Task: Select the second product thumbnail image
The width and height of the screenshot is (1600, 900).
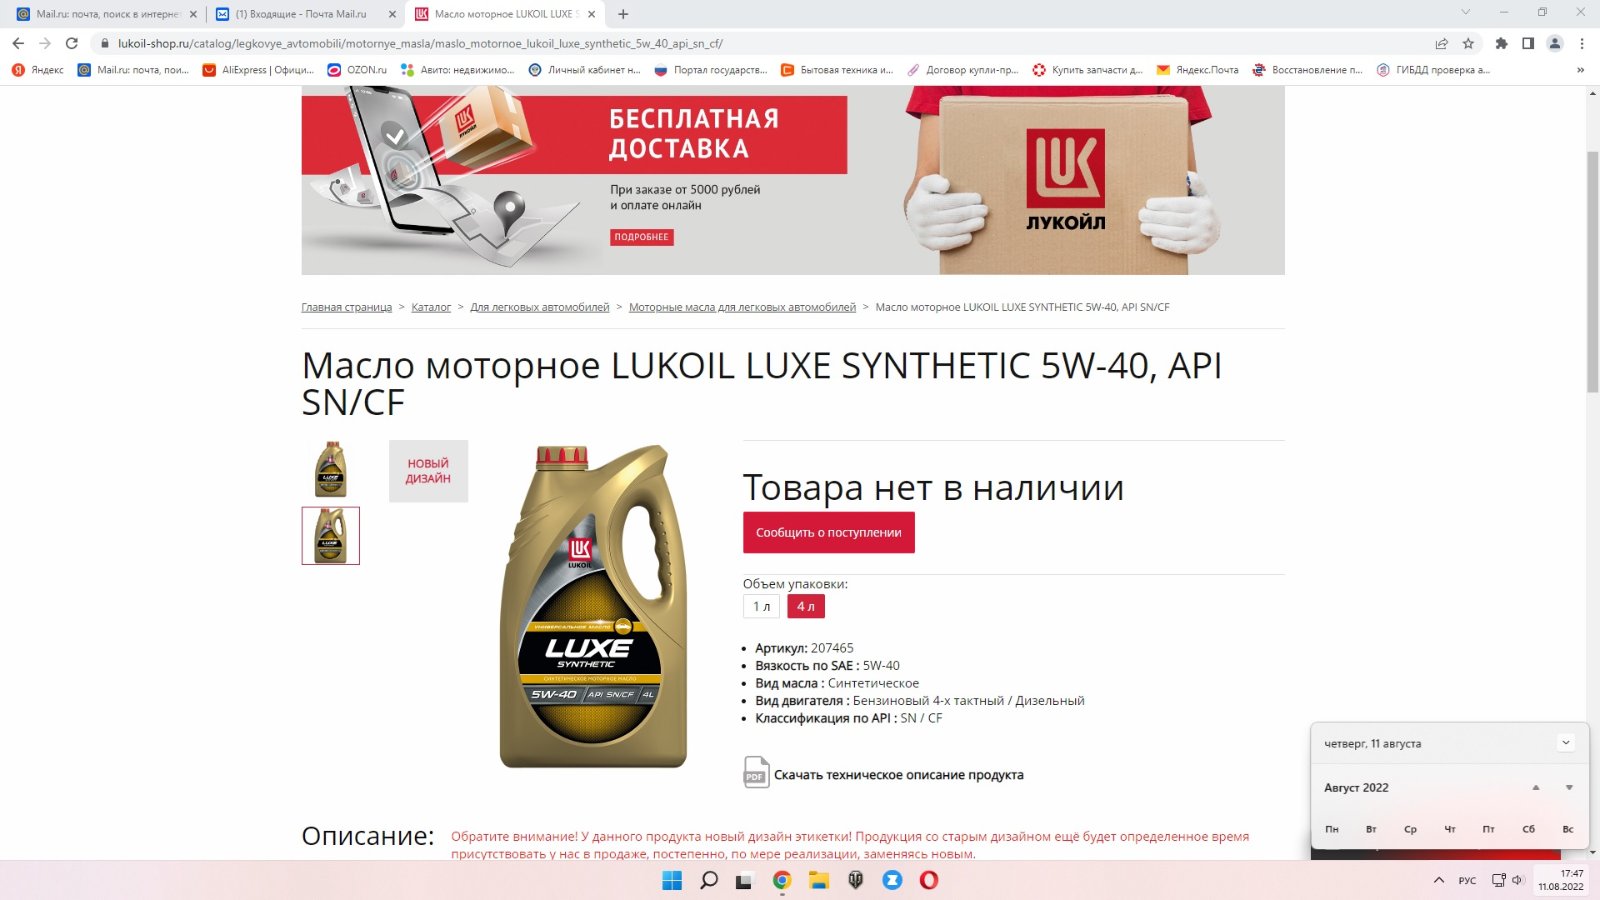Action: tap(331, 536)
